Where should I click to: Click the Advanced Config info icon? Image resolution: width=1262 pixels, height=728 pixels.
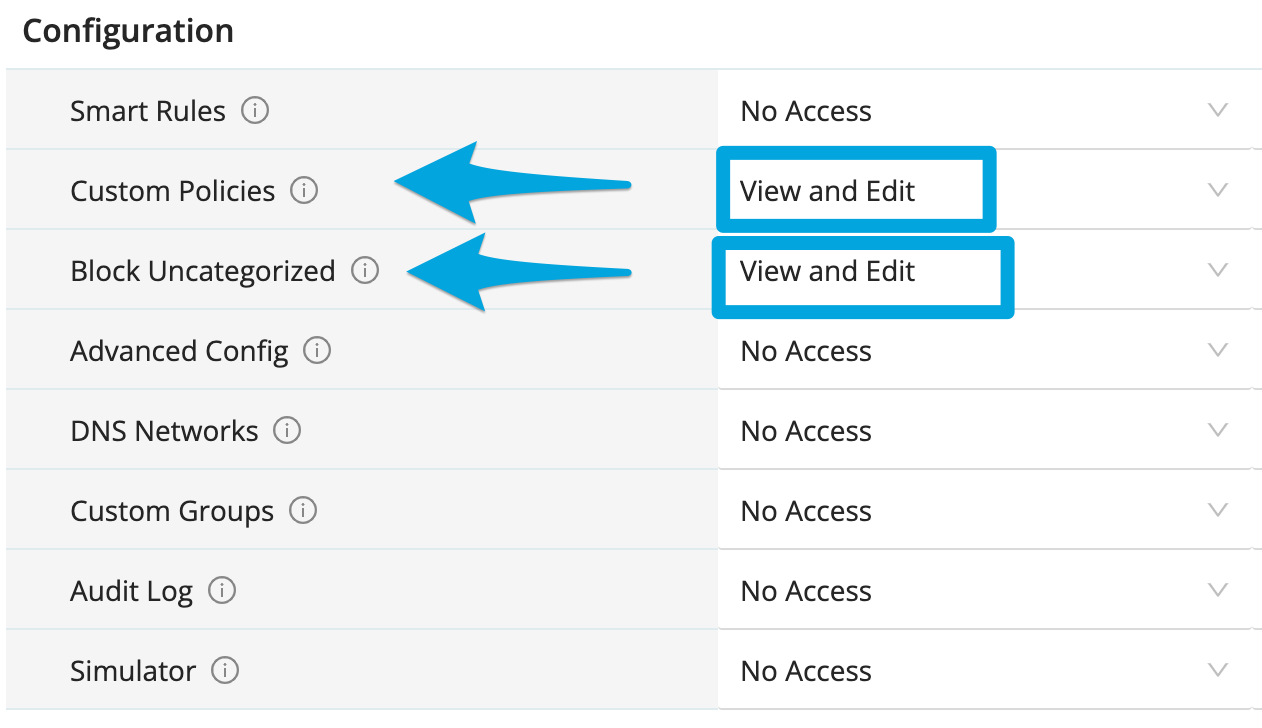(x=317, y=351)
